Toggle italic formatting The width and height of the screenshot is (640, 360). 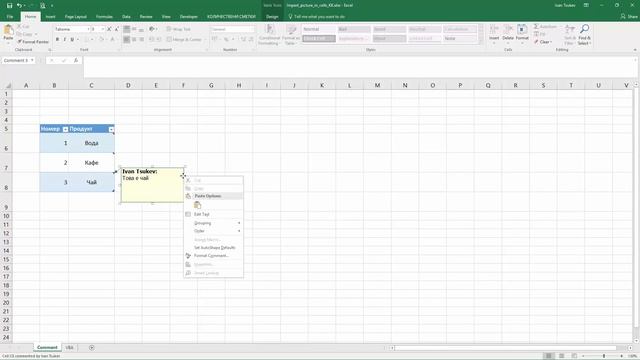(x=64, y=39)
